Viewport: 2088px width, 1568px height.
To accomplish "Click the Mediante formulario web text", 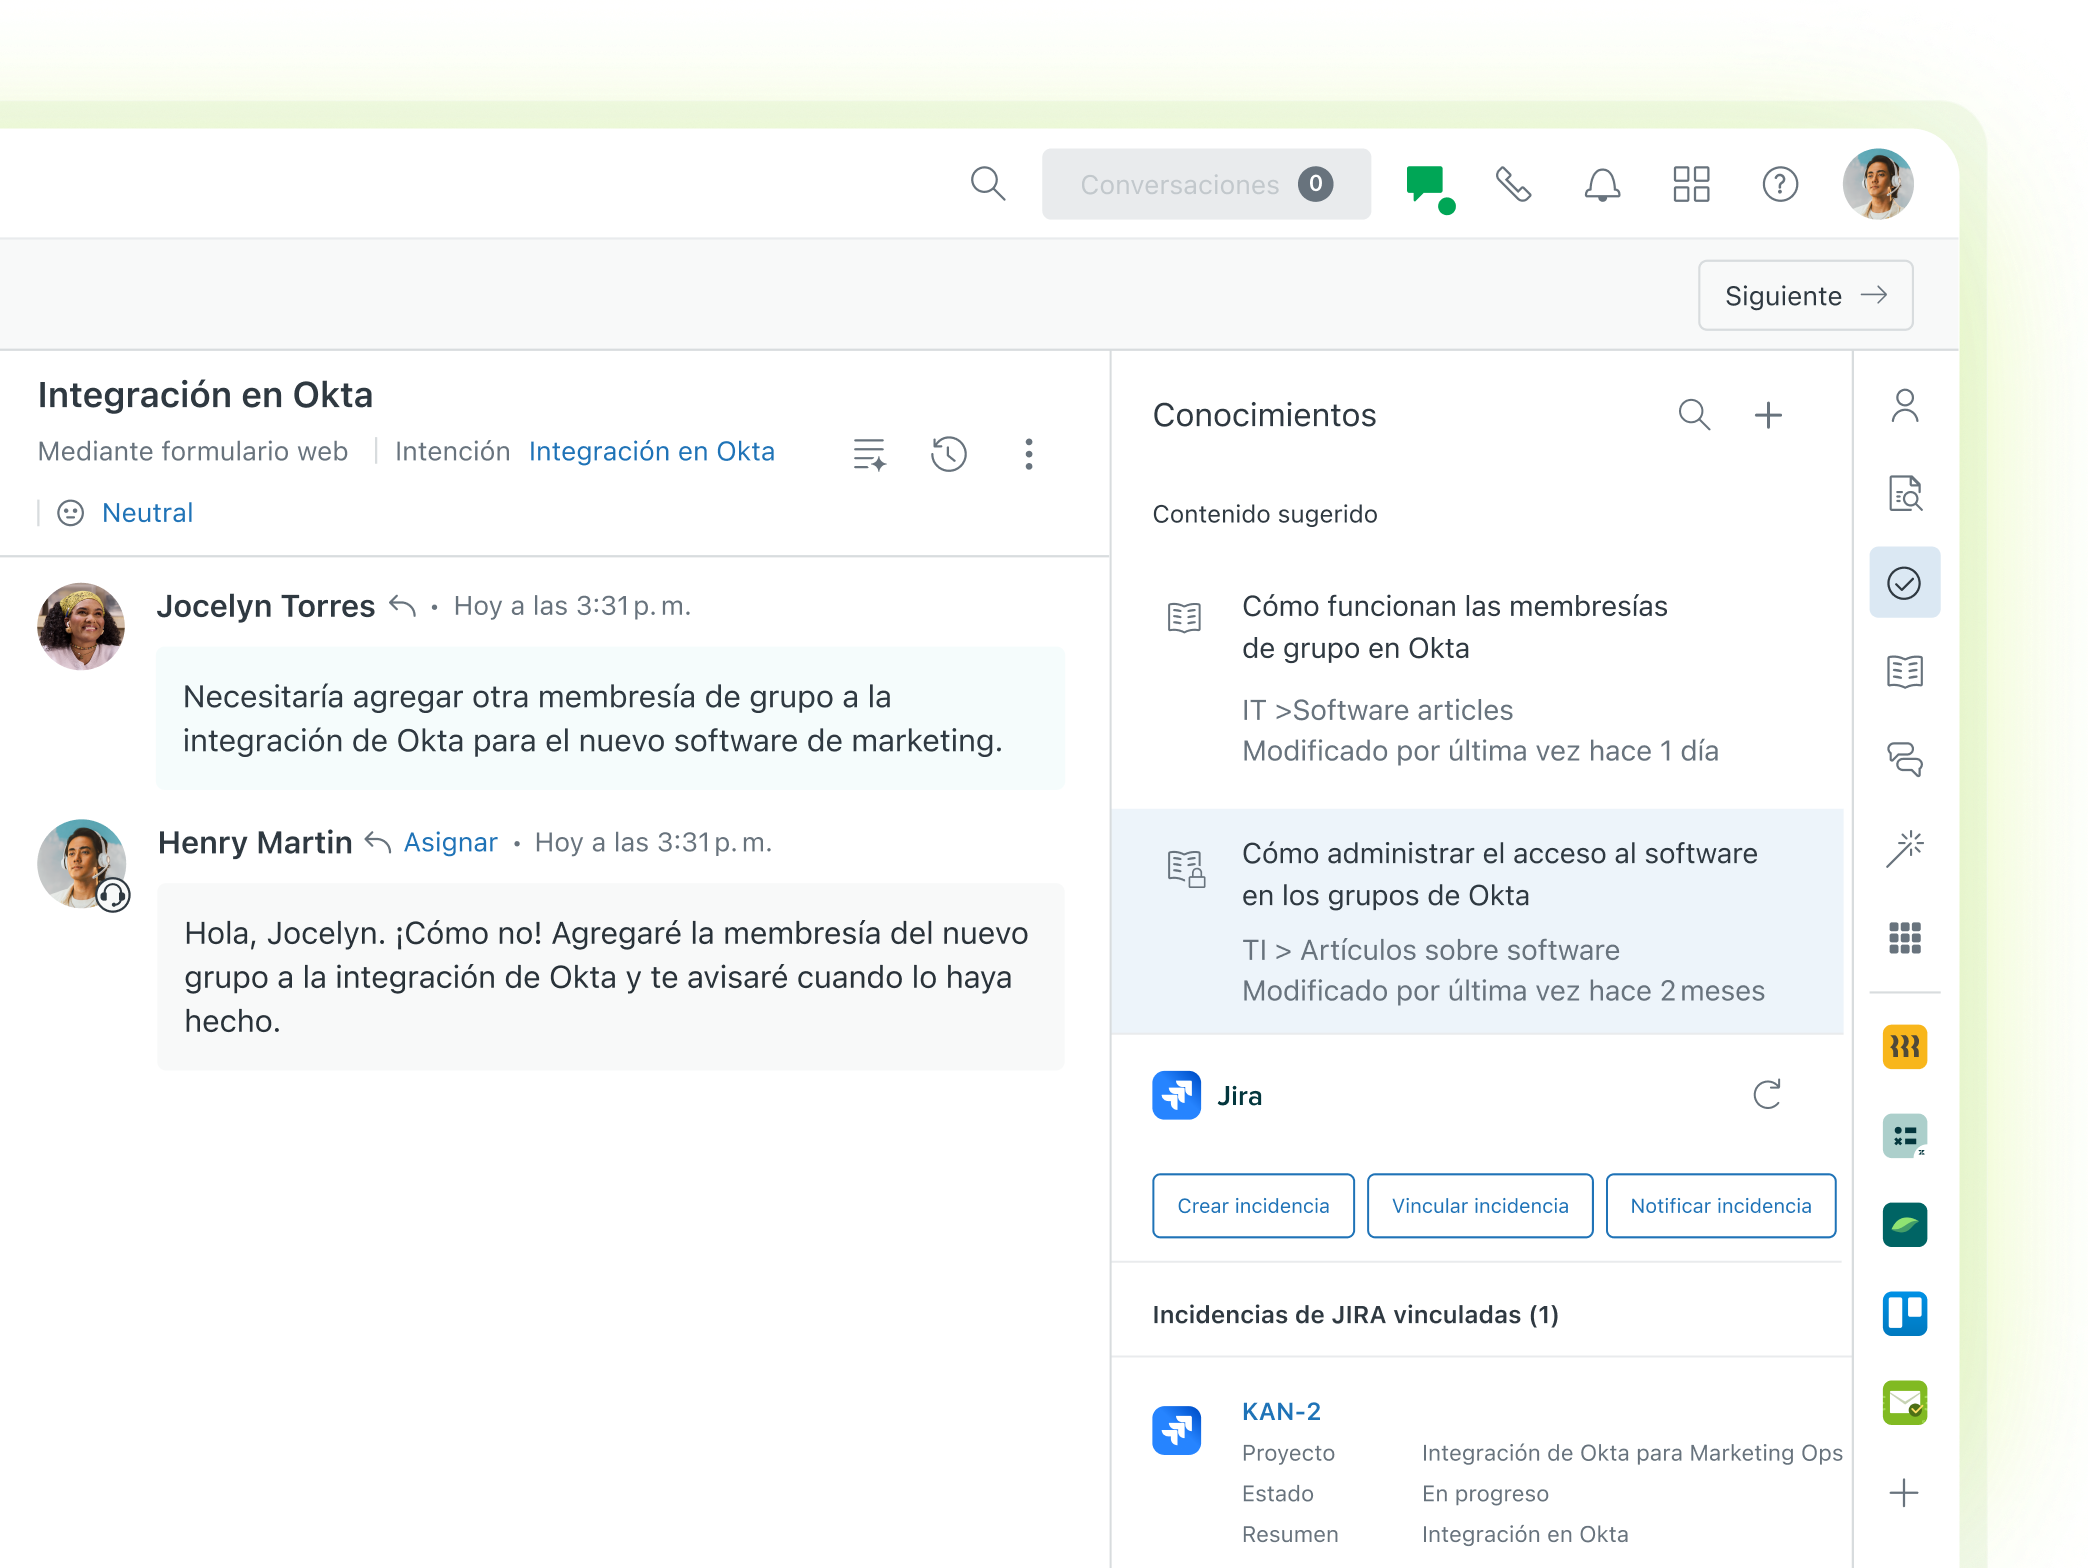I will pos(193,451).
